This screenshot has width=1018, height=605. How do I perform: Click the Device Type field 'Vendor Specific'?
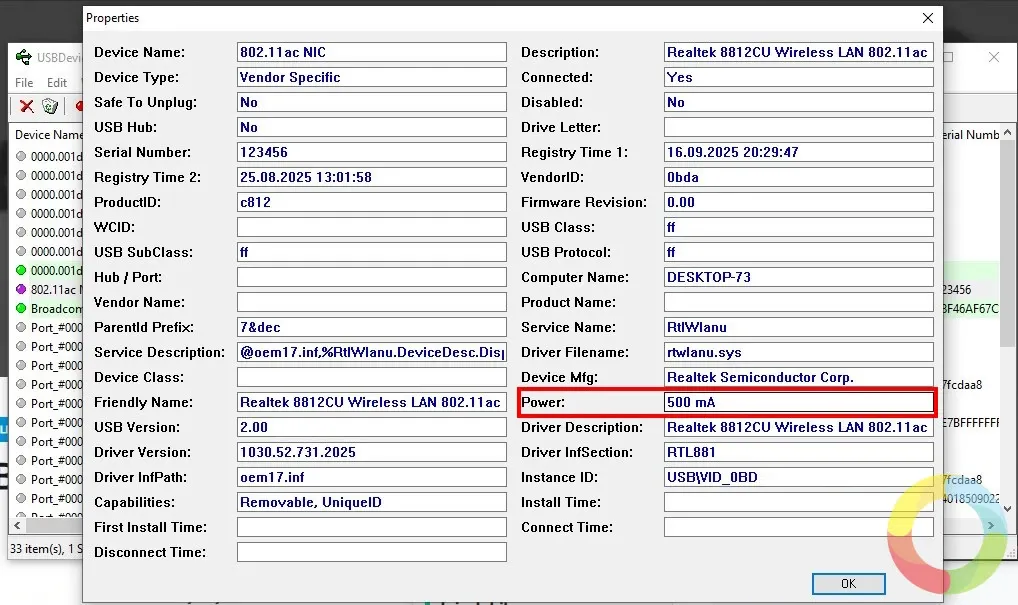371,77
